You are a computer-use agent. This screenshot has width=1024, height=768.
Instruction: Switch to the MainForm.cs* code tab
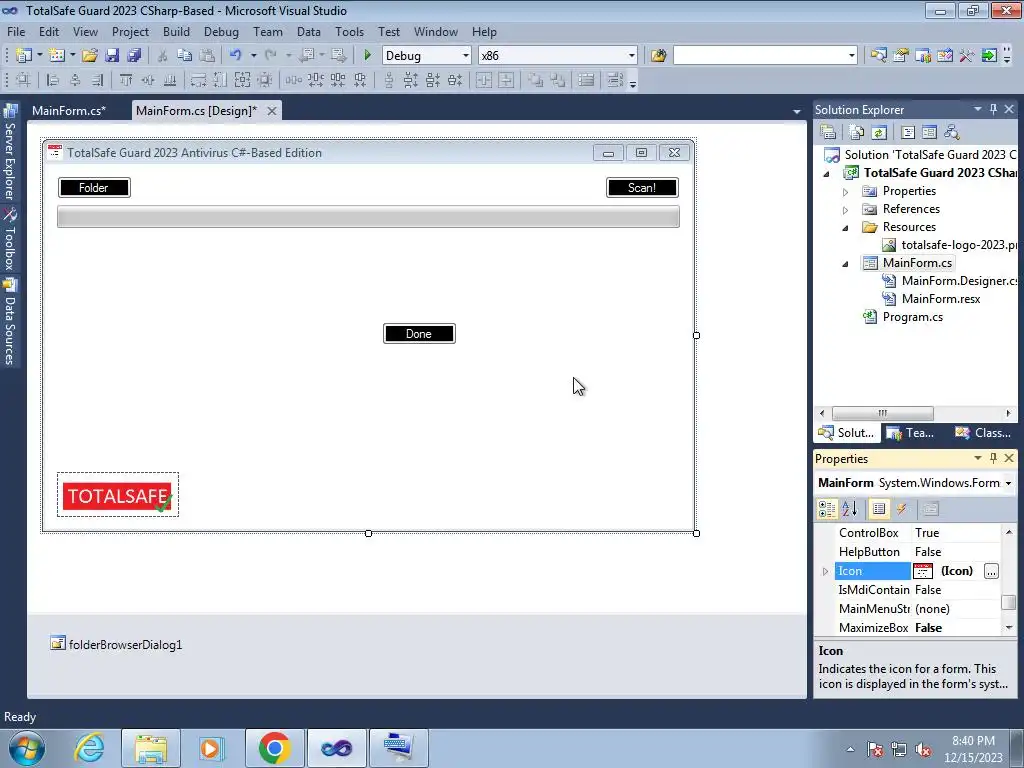[69, 110]
